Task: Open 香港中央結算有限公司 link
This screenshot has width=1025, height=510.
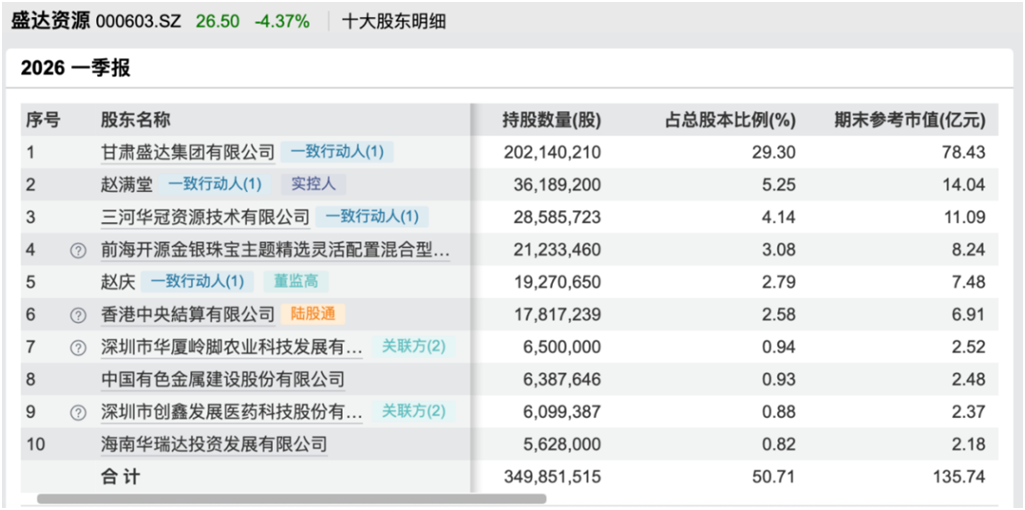Action: 188,314
